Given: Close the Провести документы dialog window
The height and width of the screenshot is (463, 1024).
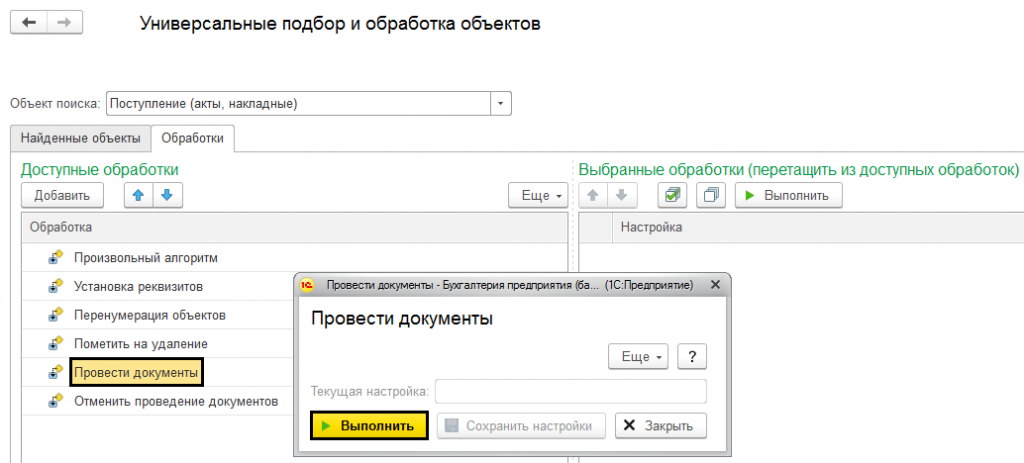Looking at the screenshot, I should [x=715, y=285].
